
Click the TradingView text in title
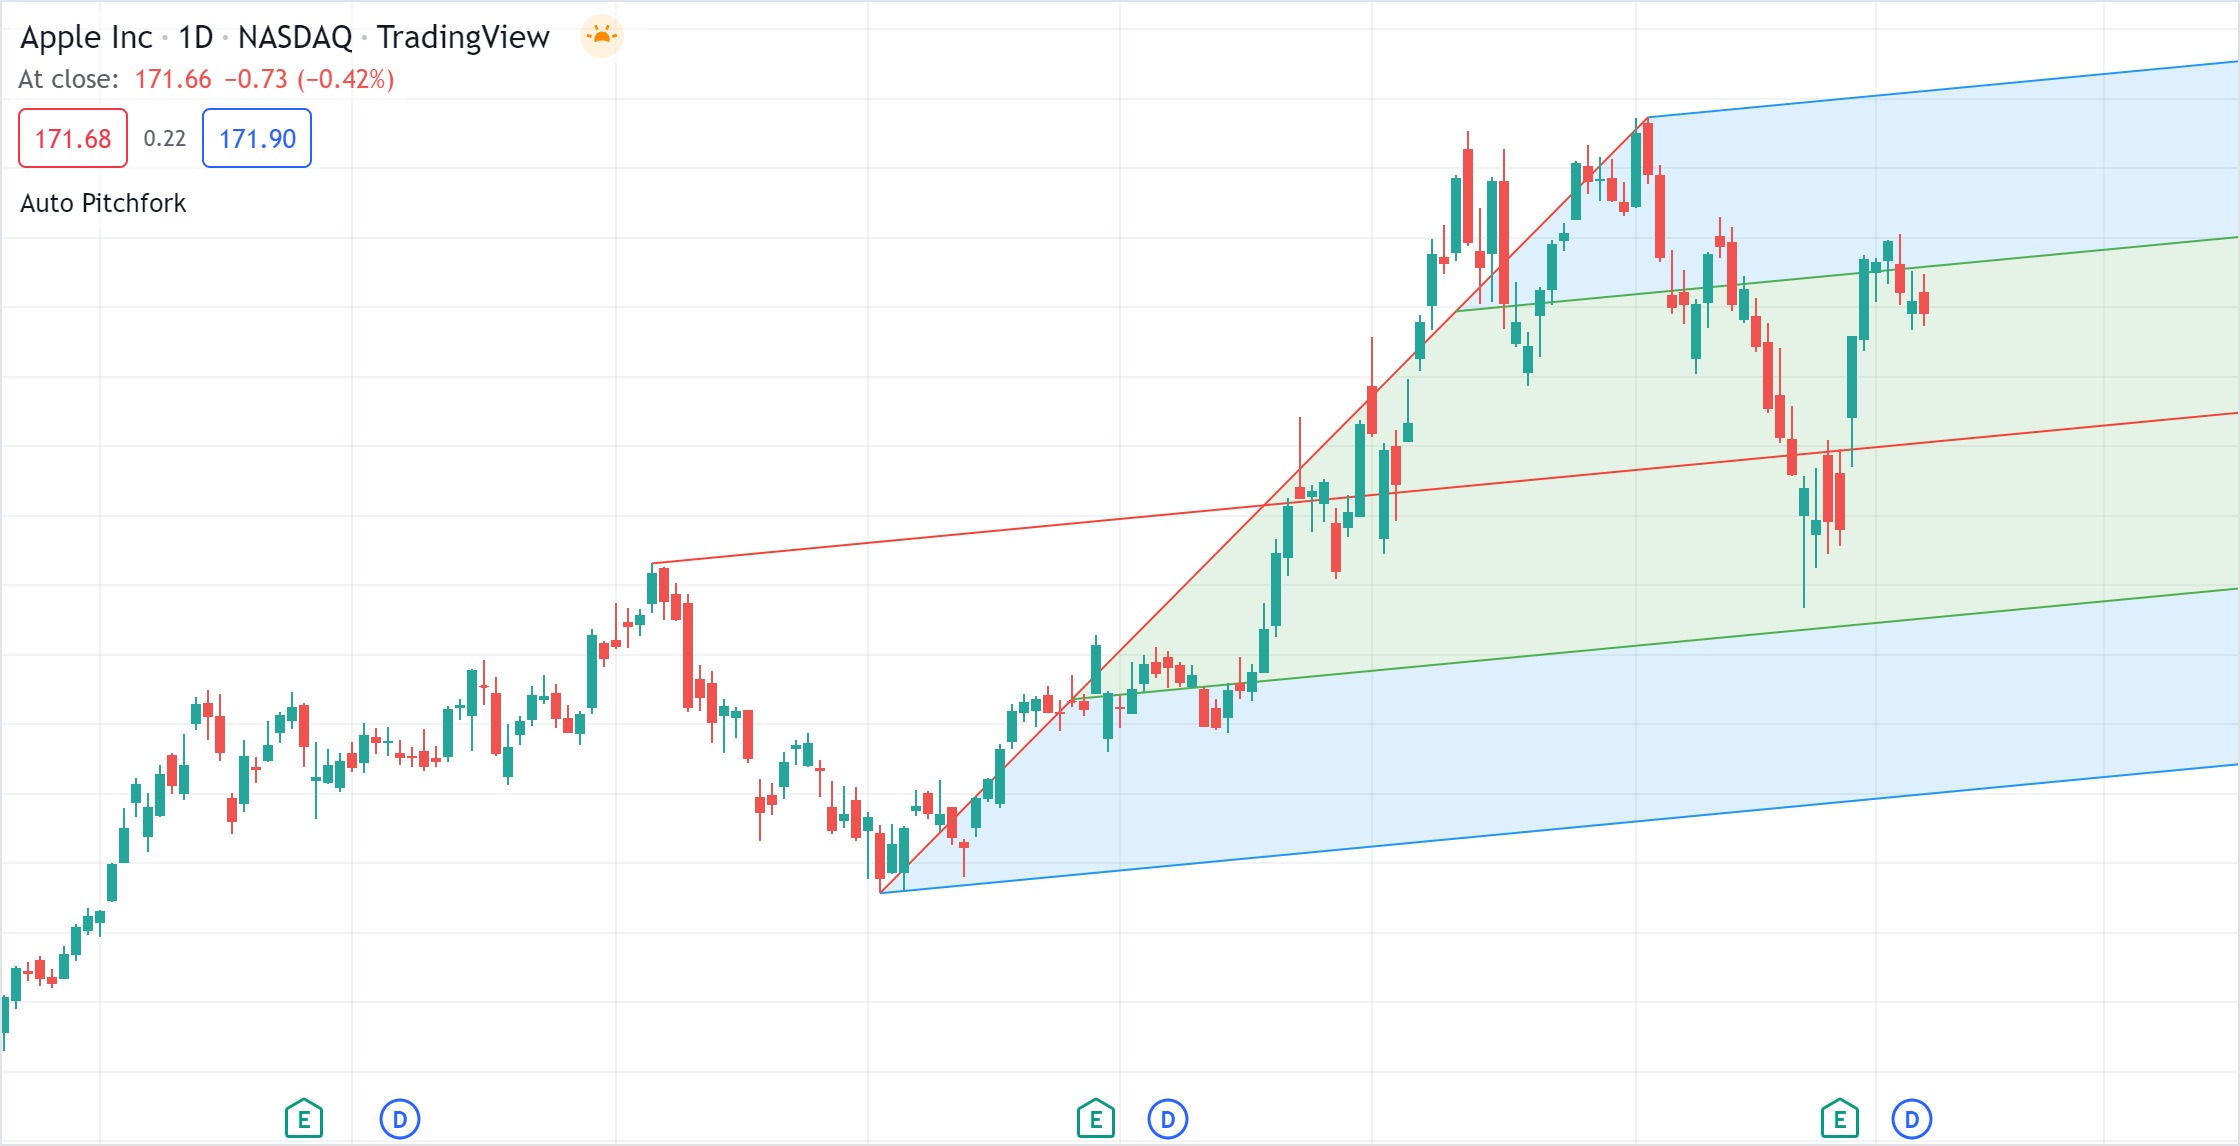[x=463, y=37]
